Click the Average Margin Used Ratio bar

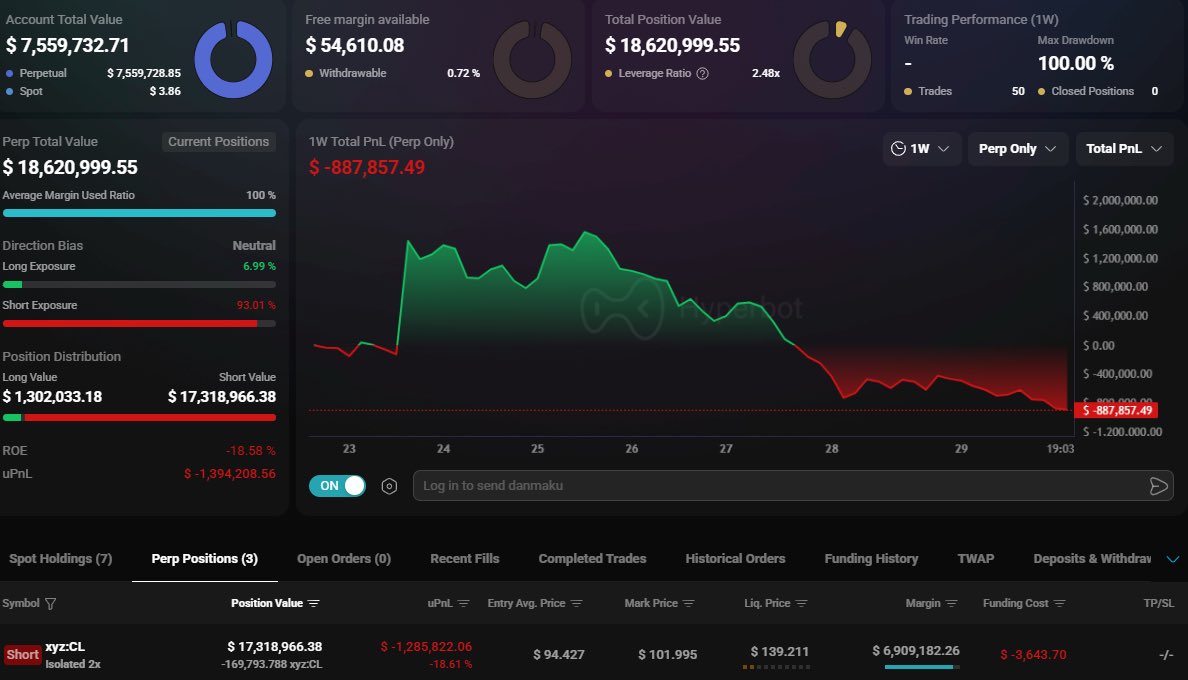click(139, 214)
